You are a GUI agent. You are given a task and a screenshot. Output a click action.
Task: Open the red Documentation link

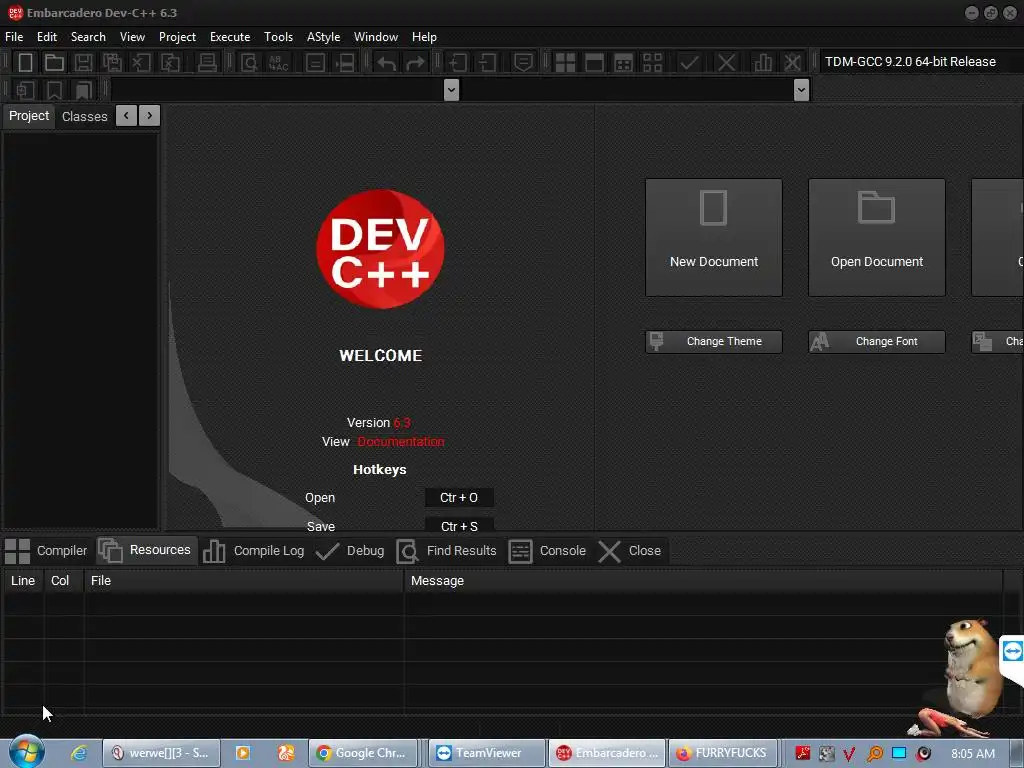pyautogui.click(x=400, y=441)
